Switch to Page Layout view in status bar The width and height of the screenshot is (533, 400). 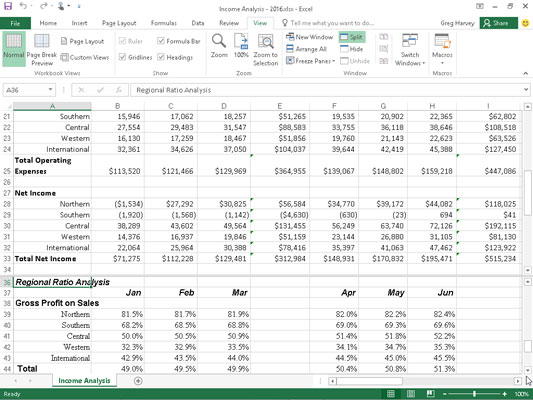pyautogui.click(x=411, y=394)
